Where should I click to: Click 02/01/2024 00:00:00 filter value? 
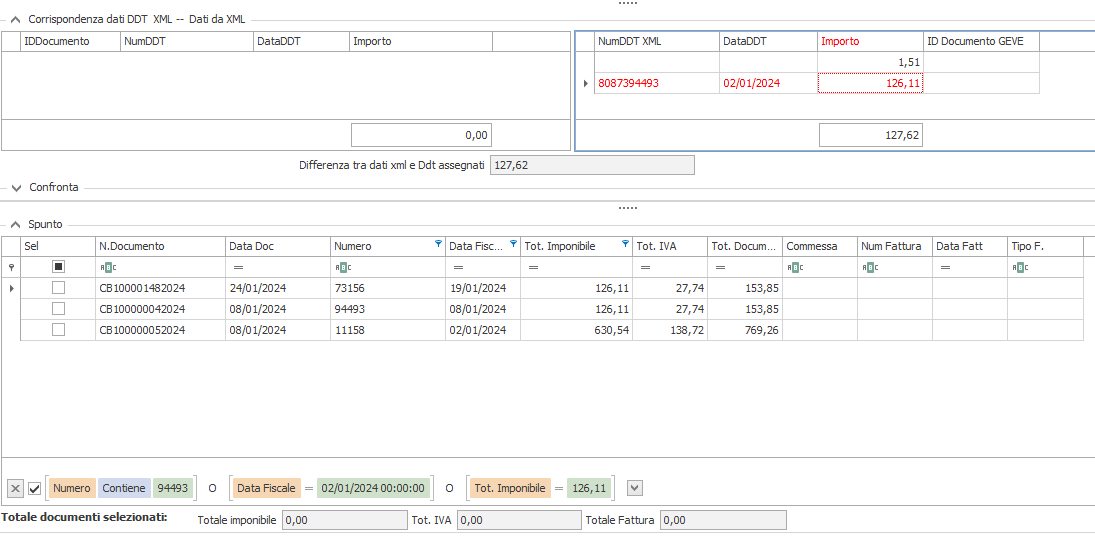click(371, 489)
